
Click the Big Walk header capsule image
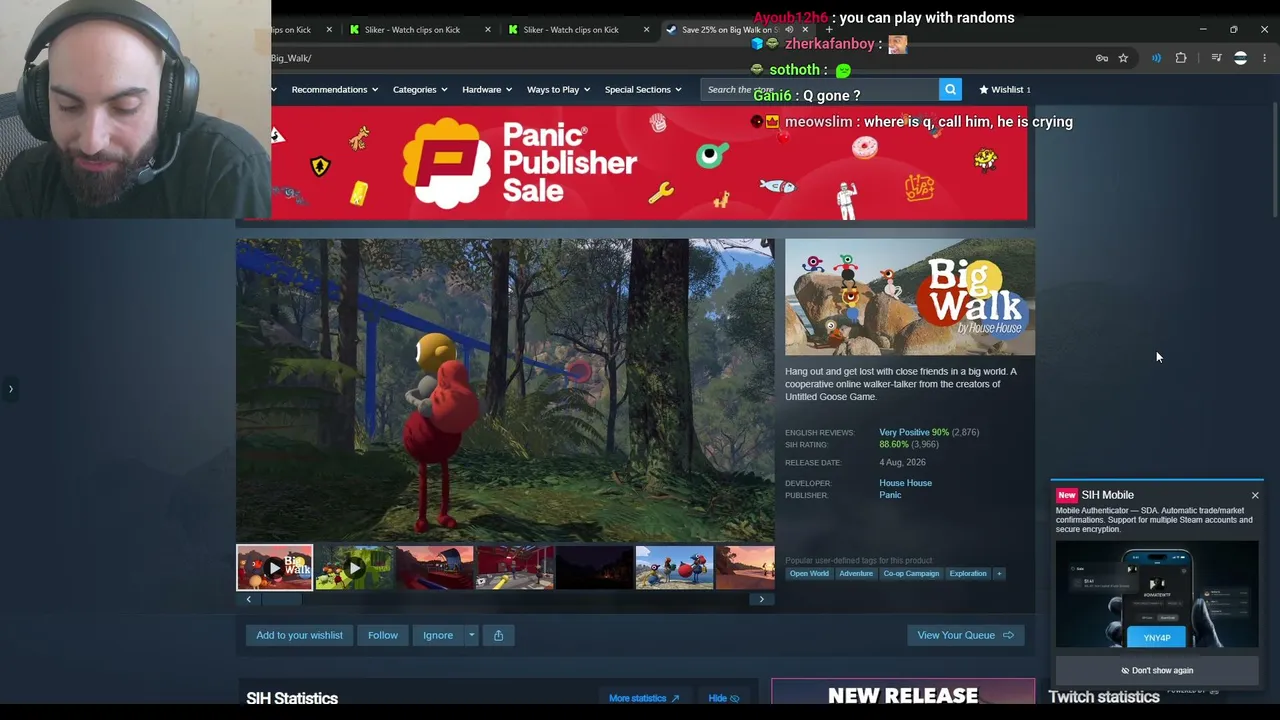(x=910, y=297)
